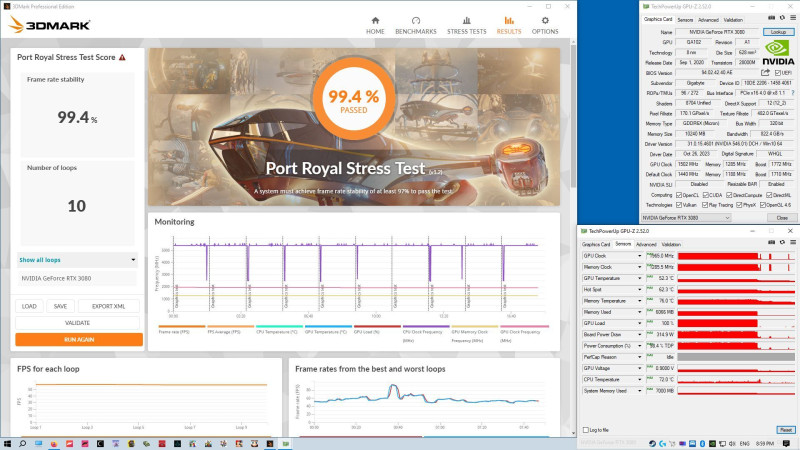Click the SAVE button

pyautogui.click(x=60, y=306)
